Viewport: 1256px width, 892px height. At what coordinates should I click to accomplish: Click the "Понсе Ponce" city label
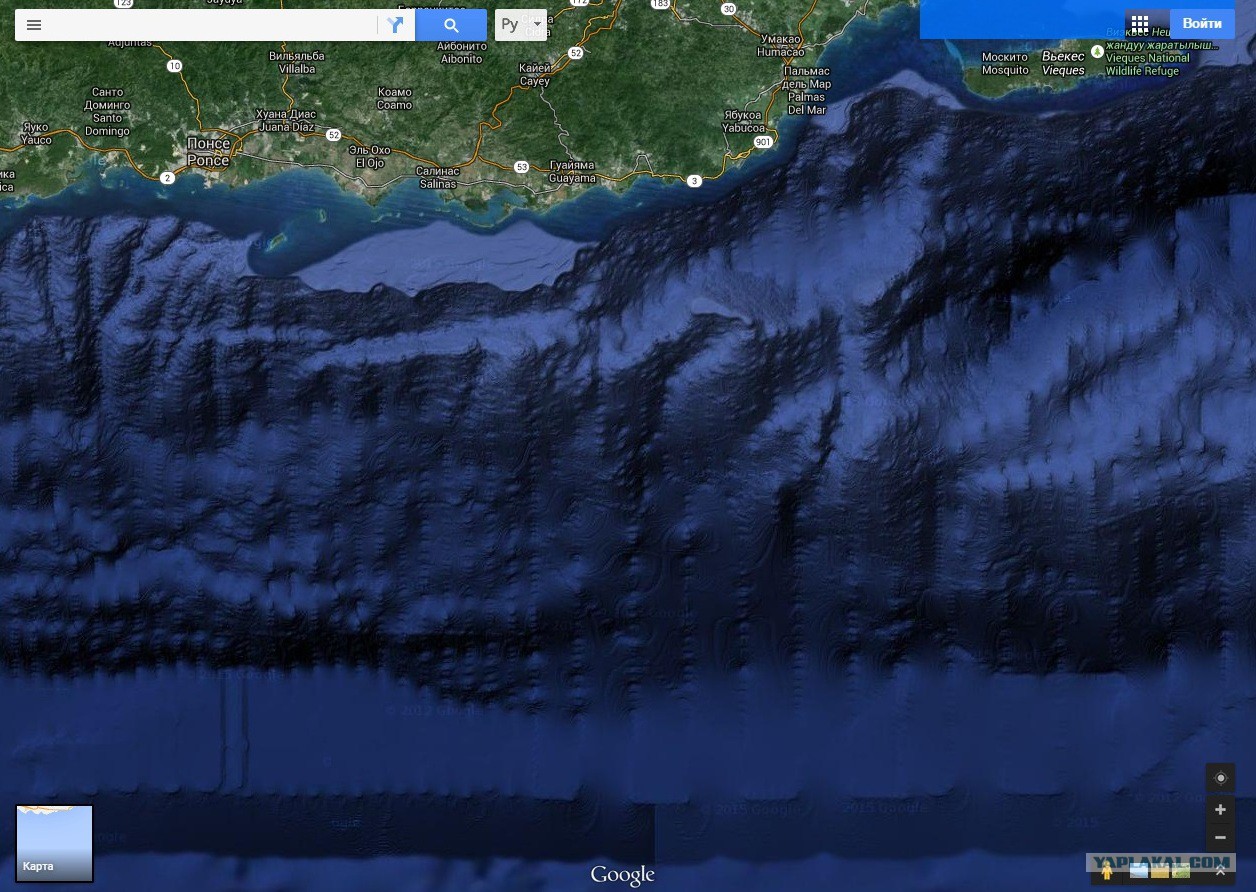tap(208, 152)
